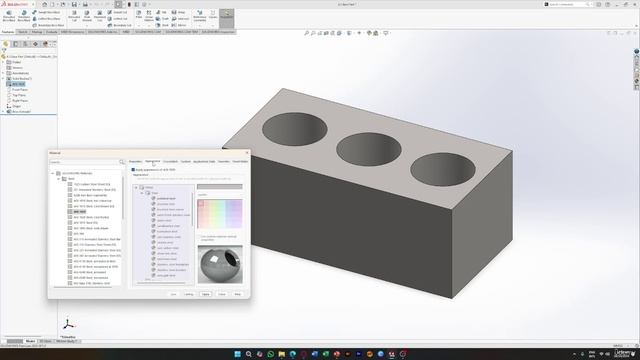Select polished steel in appearance list
Screen dimensions: 640x360
(166, 198)
